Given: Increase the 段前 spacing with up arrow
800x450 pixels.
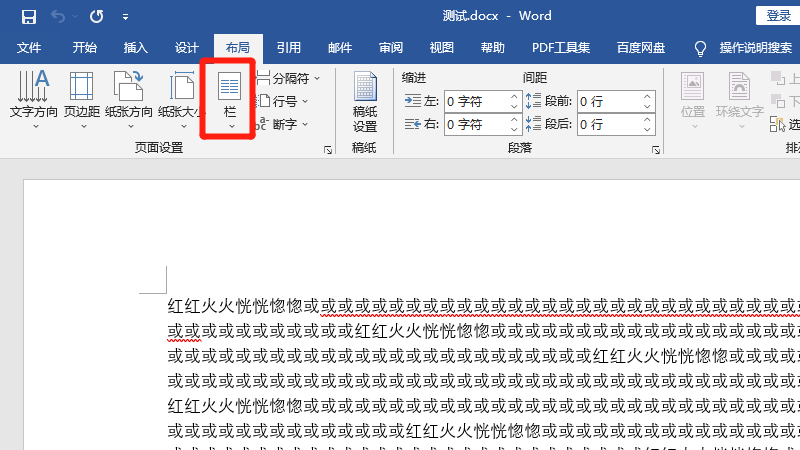Looking at the screenshot, I should (647, 96).
